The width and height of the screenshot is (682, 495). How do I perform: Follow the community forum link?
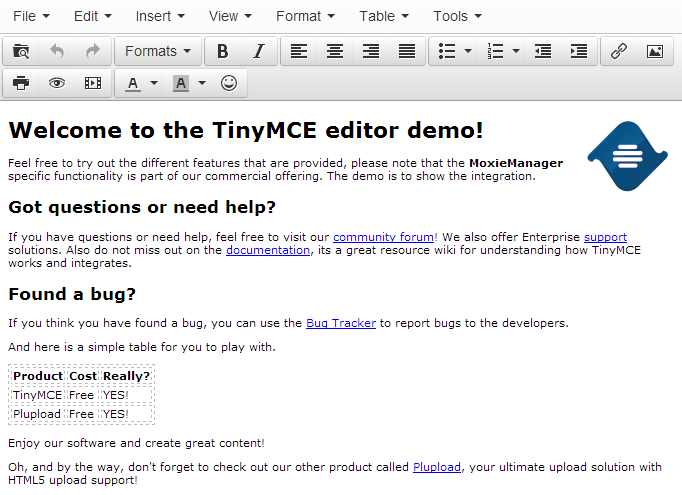pos(384,237)
